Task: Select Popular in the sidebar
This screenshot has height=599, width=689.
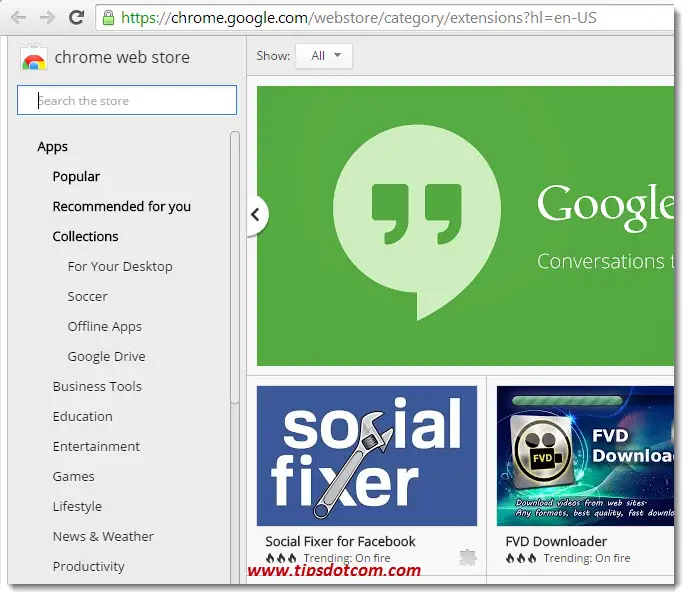Action: [x=76, y=177]
